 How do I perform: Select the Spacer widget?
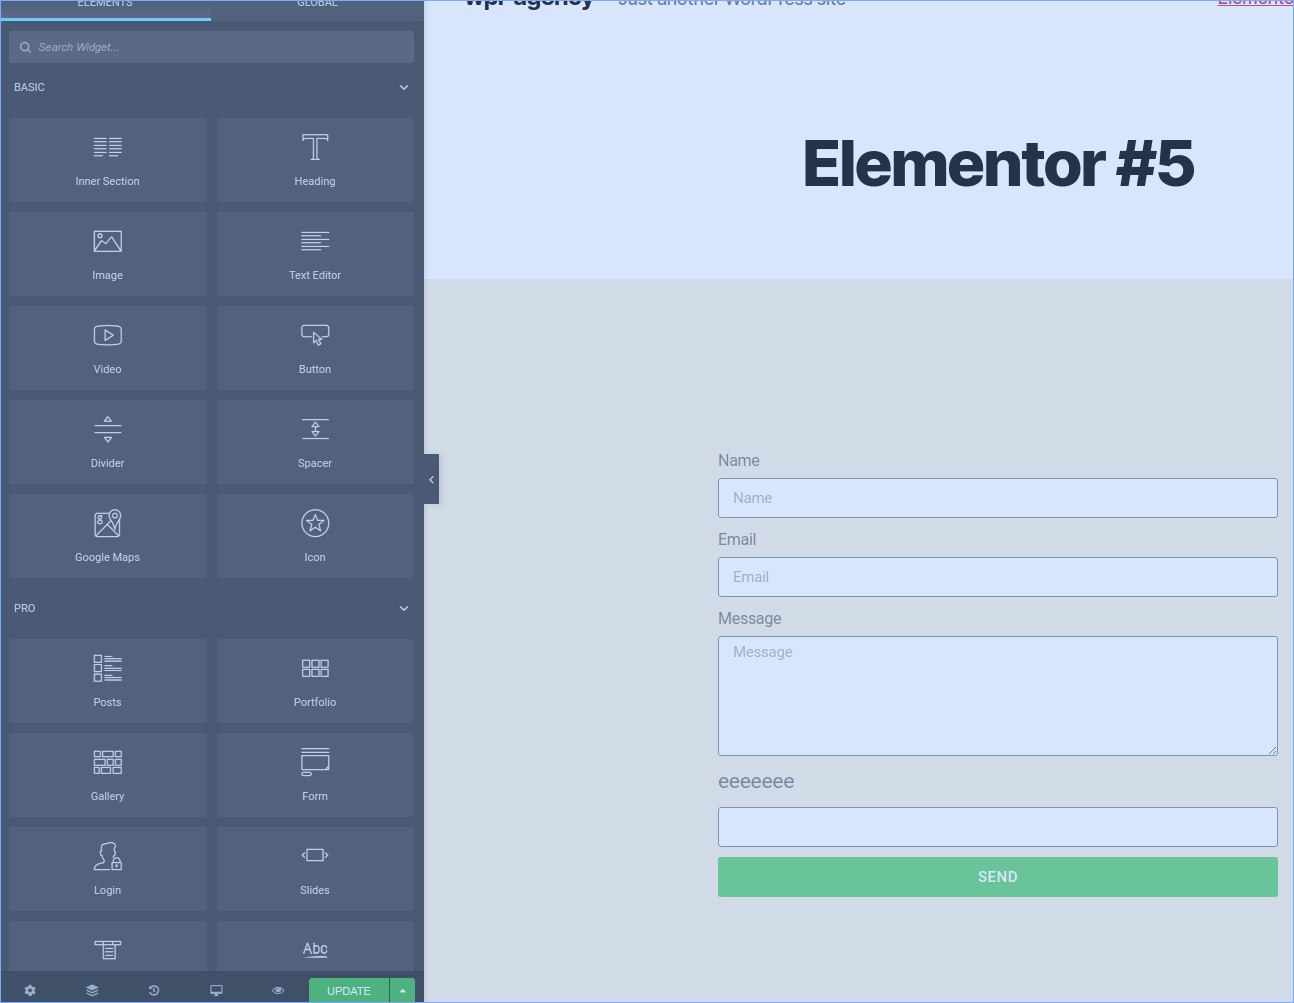pos(315,442)
